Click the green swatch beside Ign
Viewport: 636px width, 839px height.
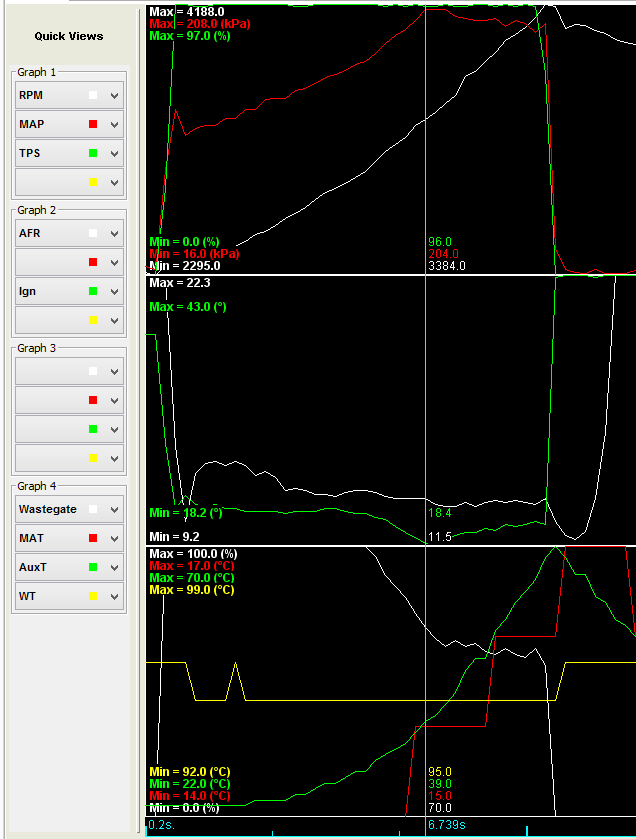click(x=93, y=291)
